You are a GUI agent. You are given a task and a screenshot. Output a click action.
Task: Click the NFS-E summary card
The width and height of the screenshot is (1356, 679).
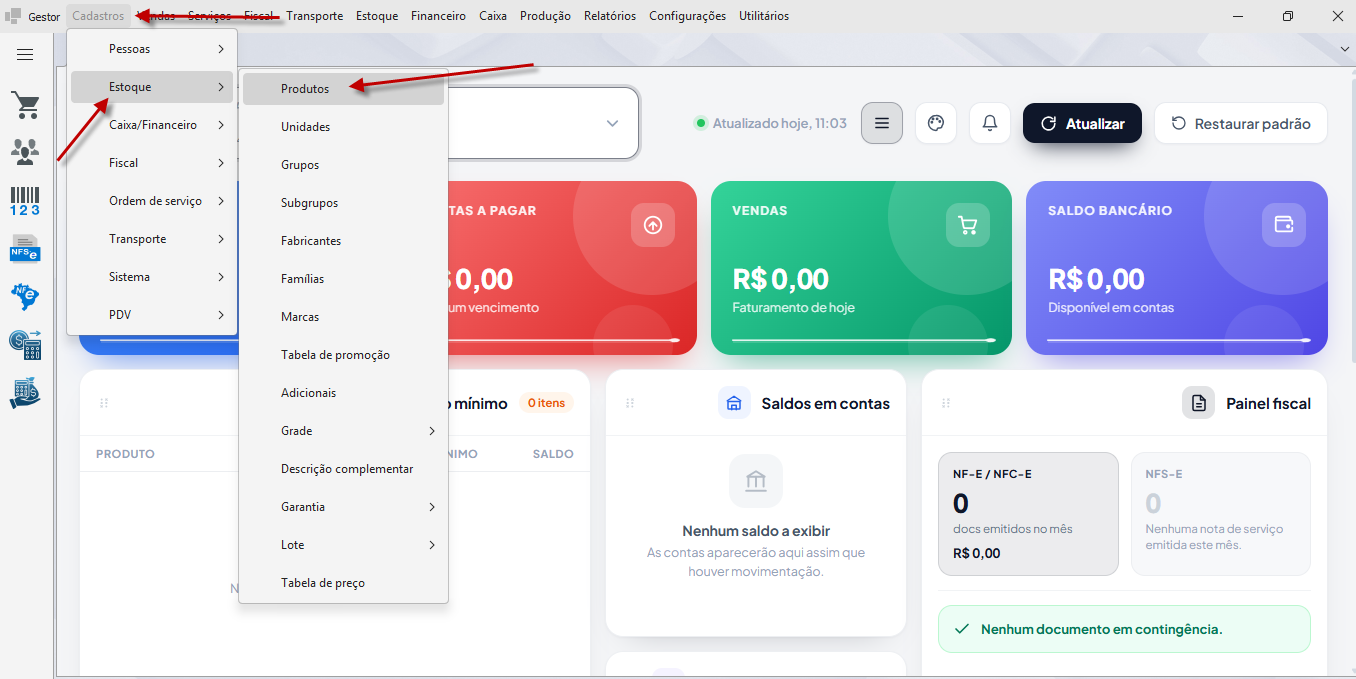click(1220, 514)
